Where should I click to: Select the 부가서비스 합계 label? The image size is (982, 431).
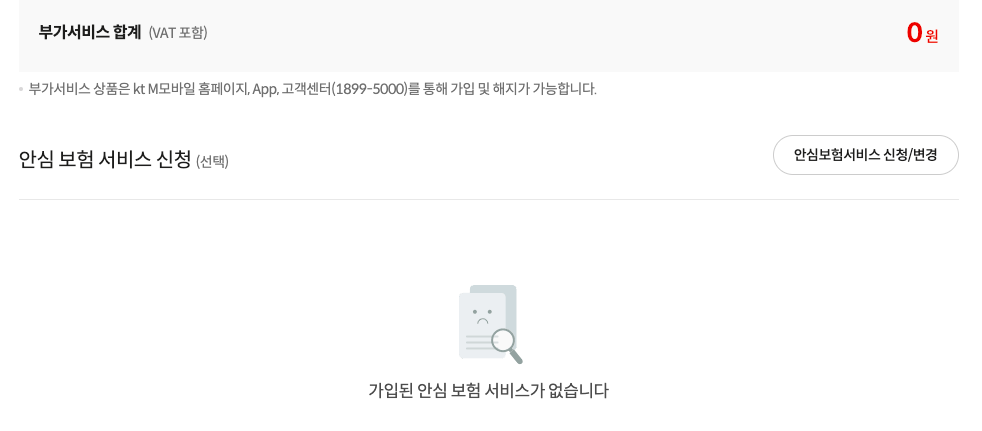point(90,32)
